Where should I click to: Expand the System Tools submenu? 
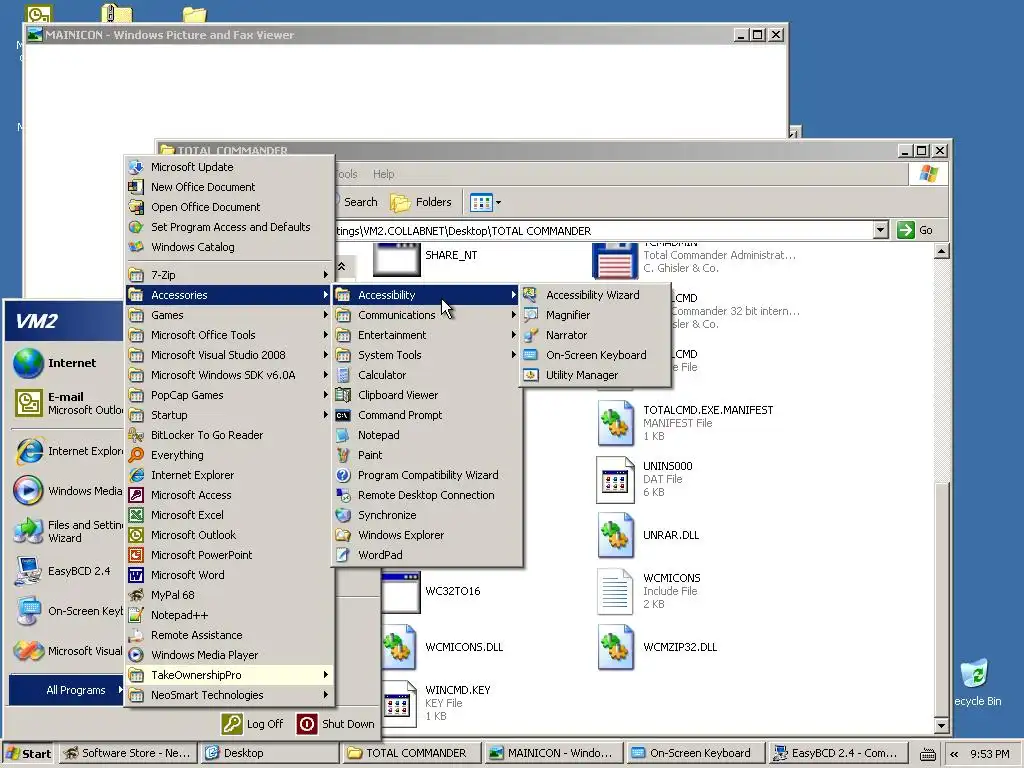point(426,355)
